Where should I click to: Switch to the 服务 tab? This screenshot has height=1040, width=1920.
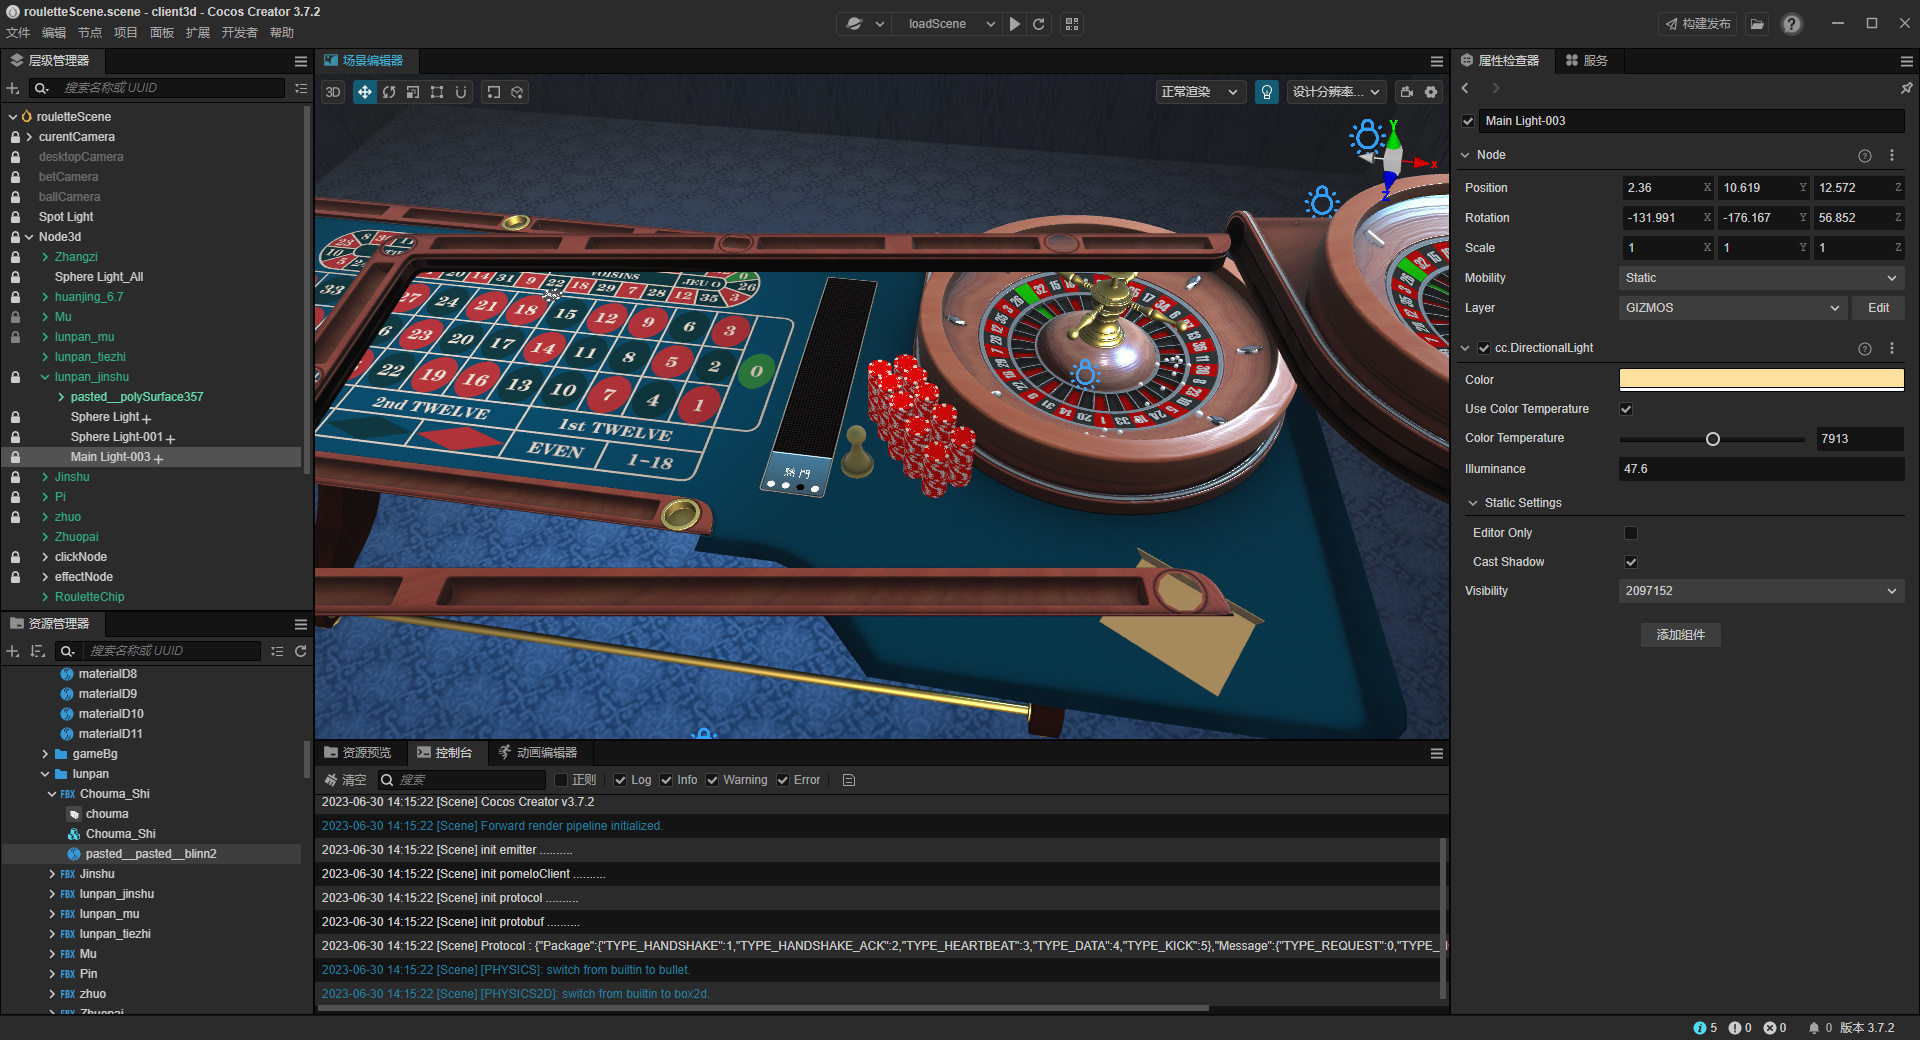tap(1587, 61)
